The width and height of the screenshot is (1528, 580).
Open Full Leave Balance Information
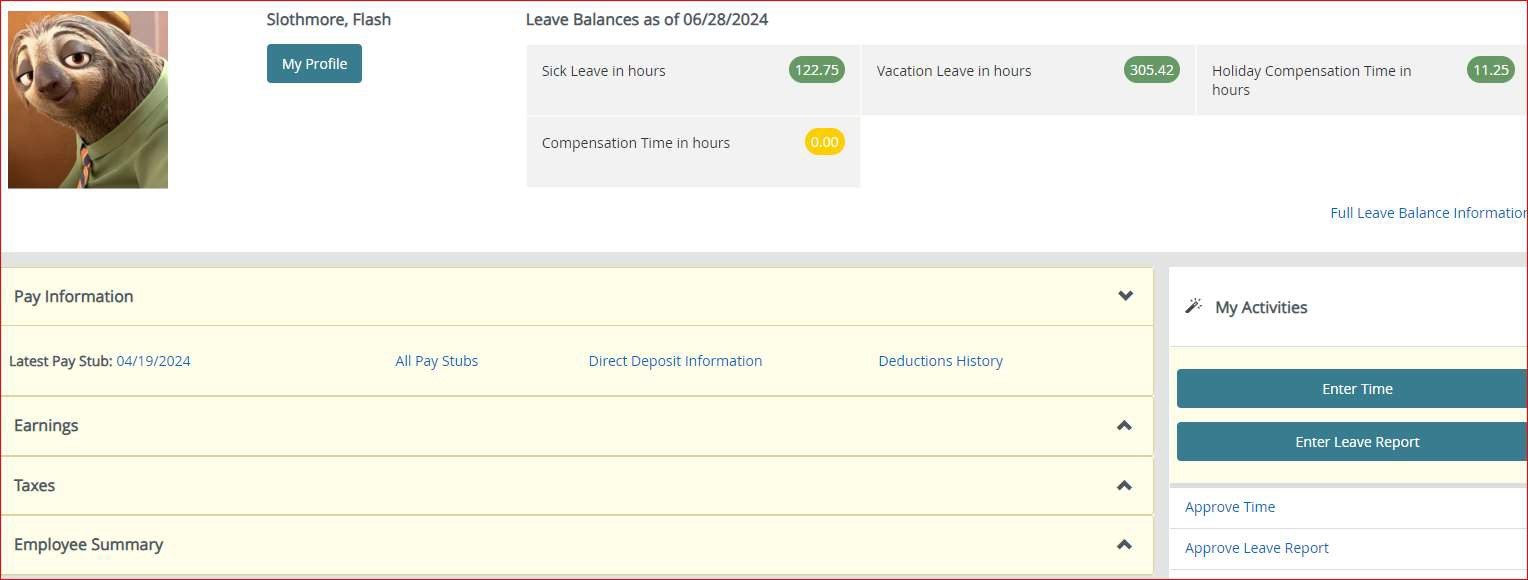tap(1427, 212)
